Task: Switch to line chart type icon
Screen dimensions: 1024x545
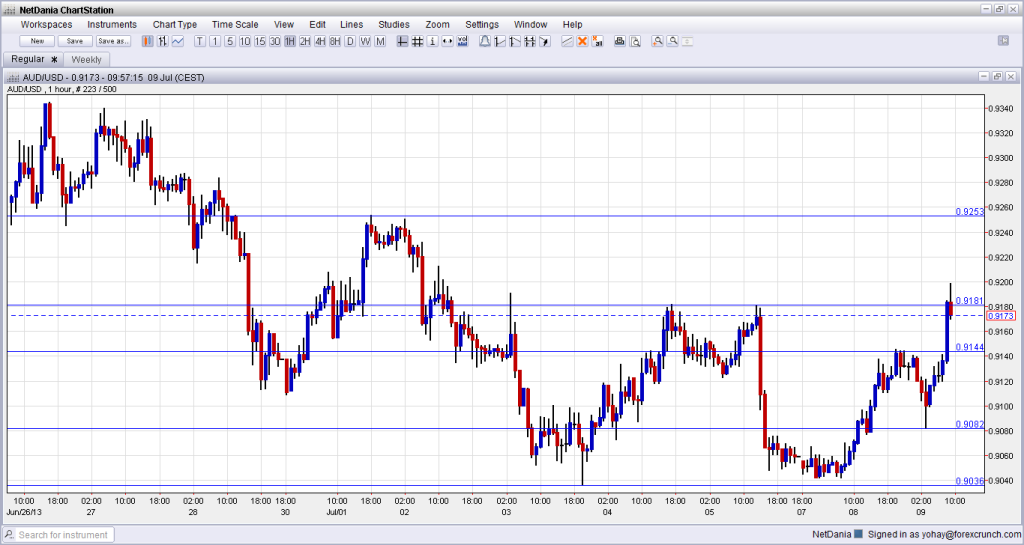Action: 177,41
